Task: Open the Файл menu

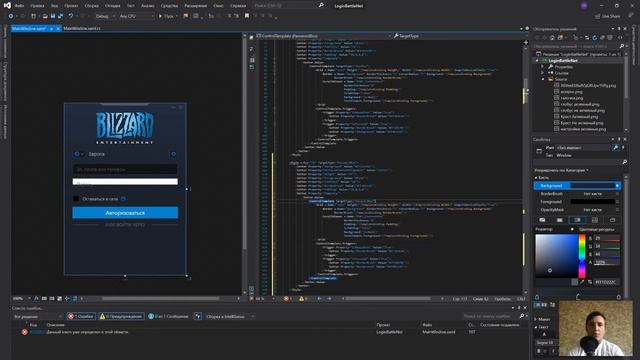Action: (x=19, y=6)
